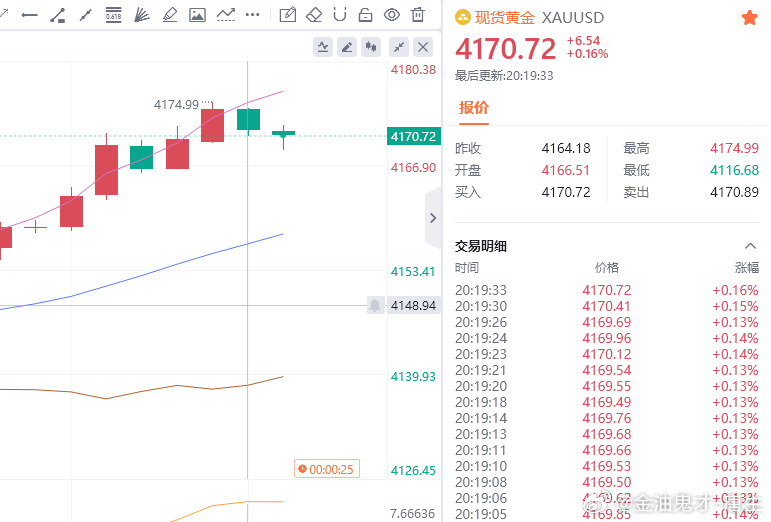Click the 4174.99 high label on chart
771x522 pixels.
pos(176,105)
